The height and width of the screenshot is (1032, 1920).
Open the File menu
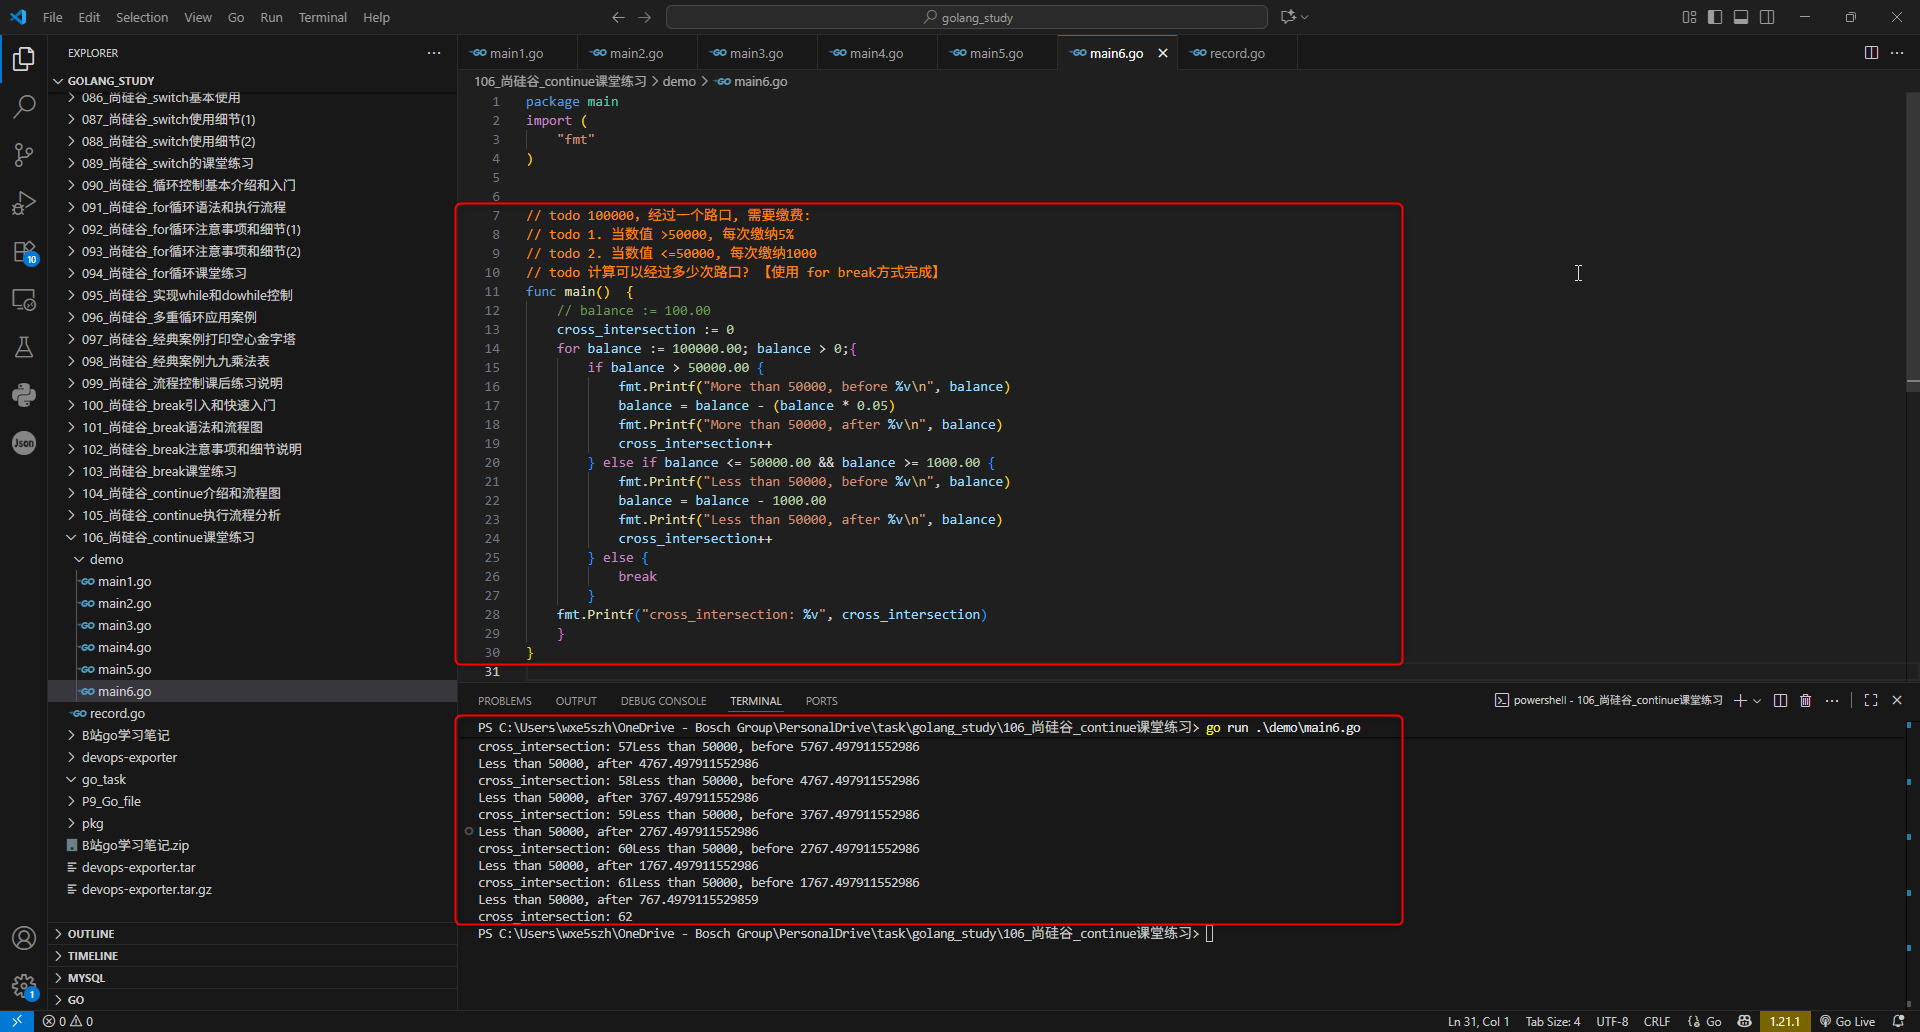point(53,17)
